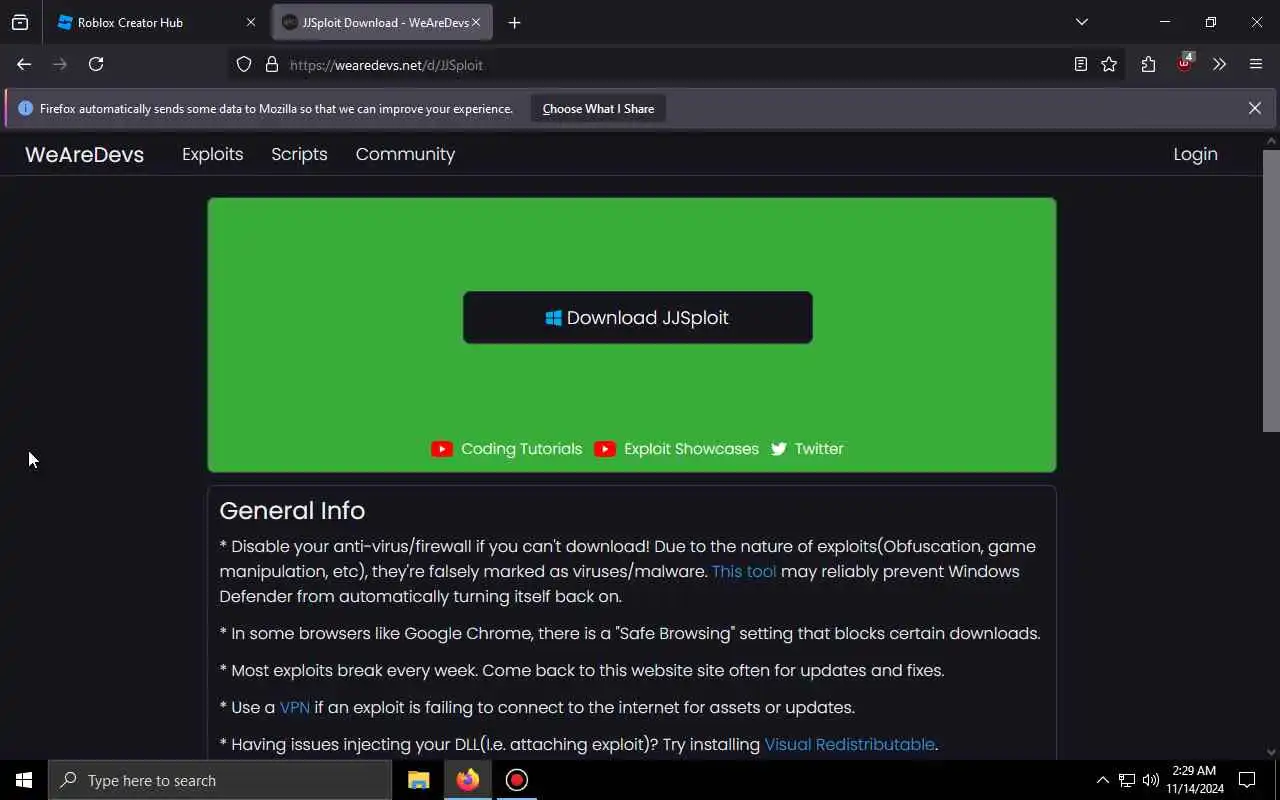This screenshot has width=1280, height=800.
Task: Expand more tools overflow chevron
Action: click(1219, 64)
